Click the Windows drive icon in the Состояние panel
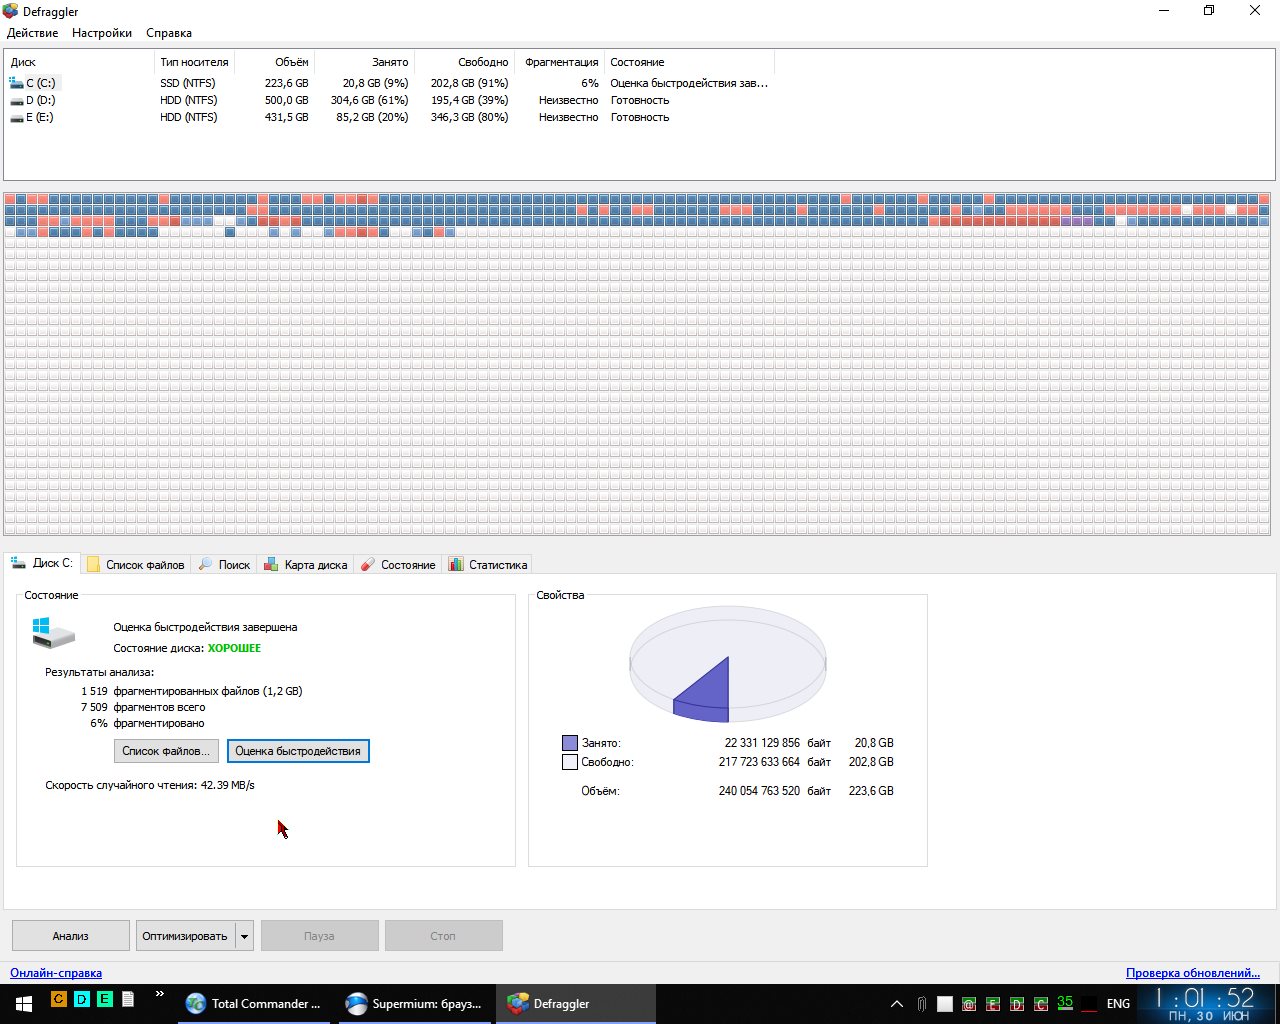Viewport: 1280px width, 1024px height. tap(53, 634)
